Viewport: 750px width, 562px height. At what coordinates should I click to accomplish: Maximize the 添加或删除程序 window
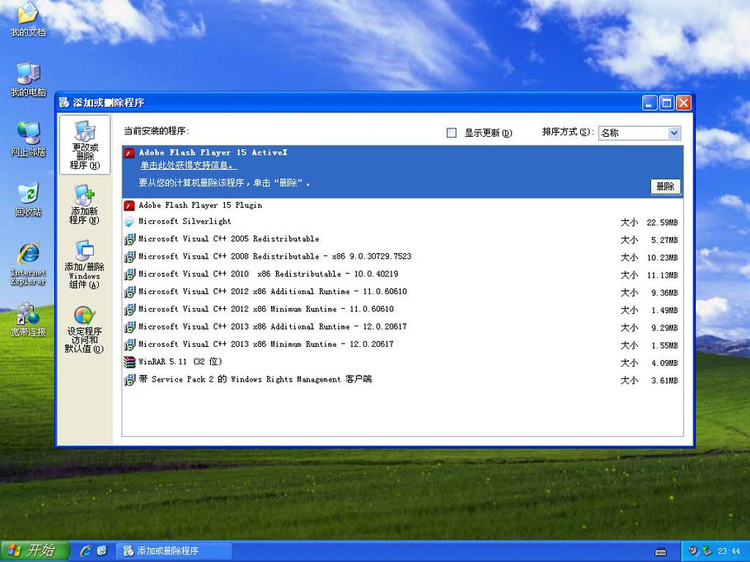click(666, 102)
